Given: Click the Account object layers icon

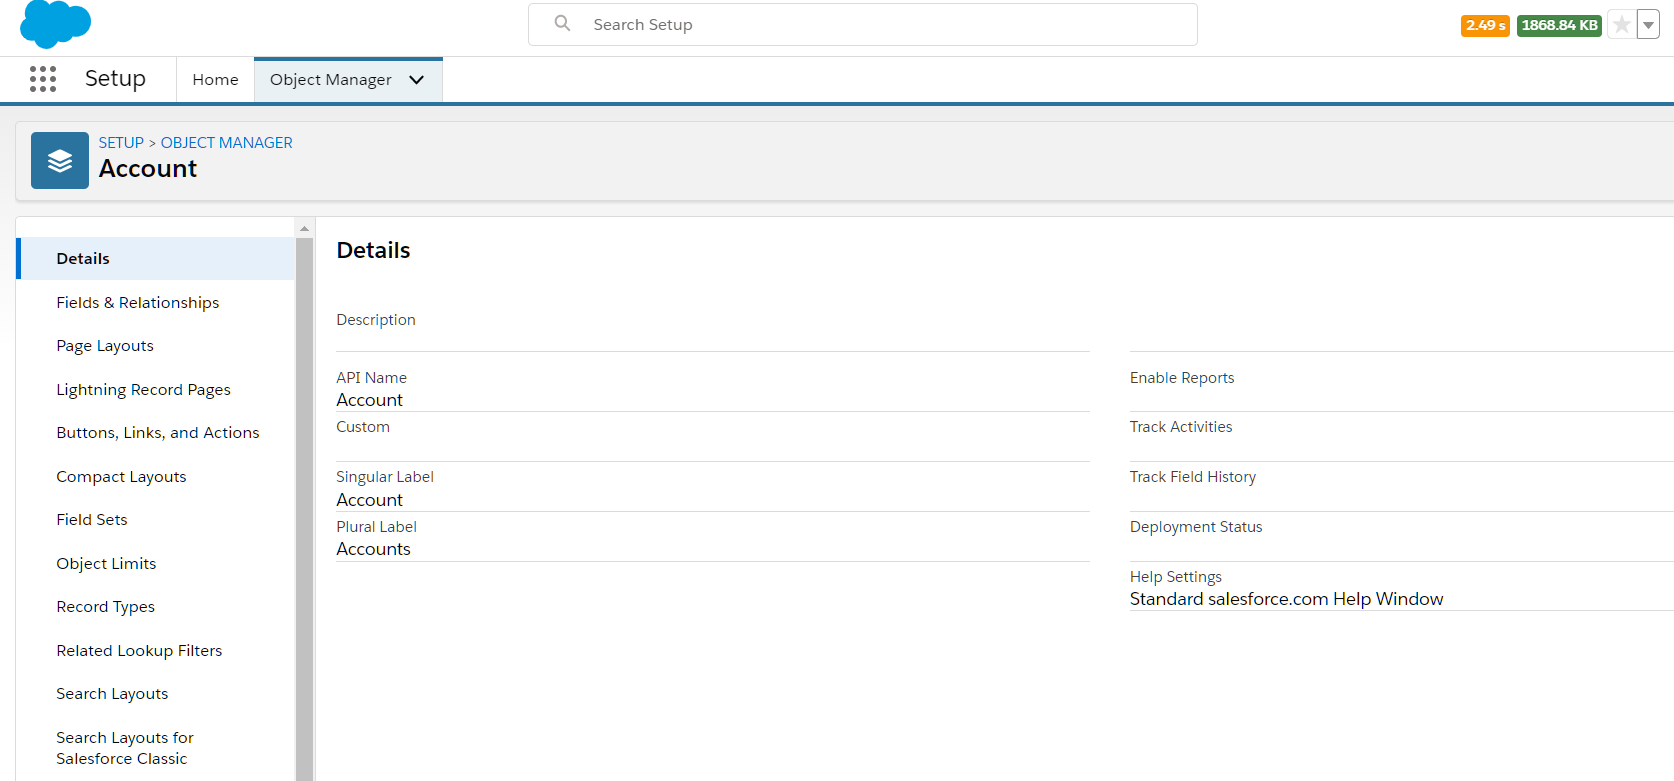Looking at the screenshot, I should (60, 161).
